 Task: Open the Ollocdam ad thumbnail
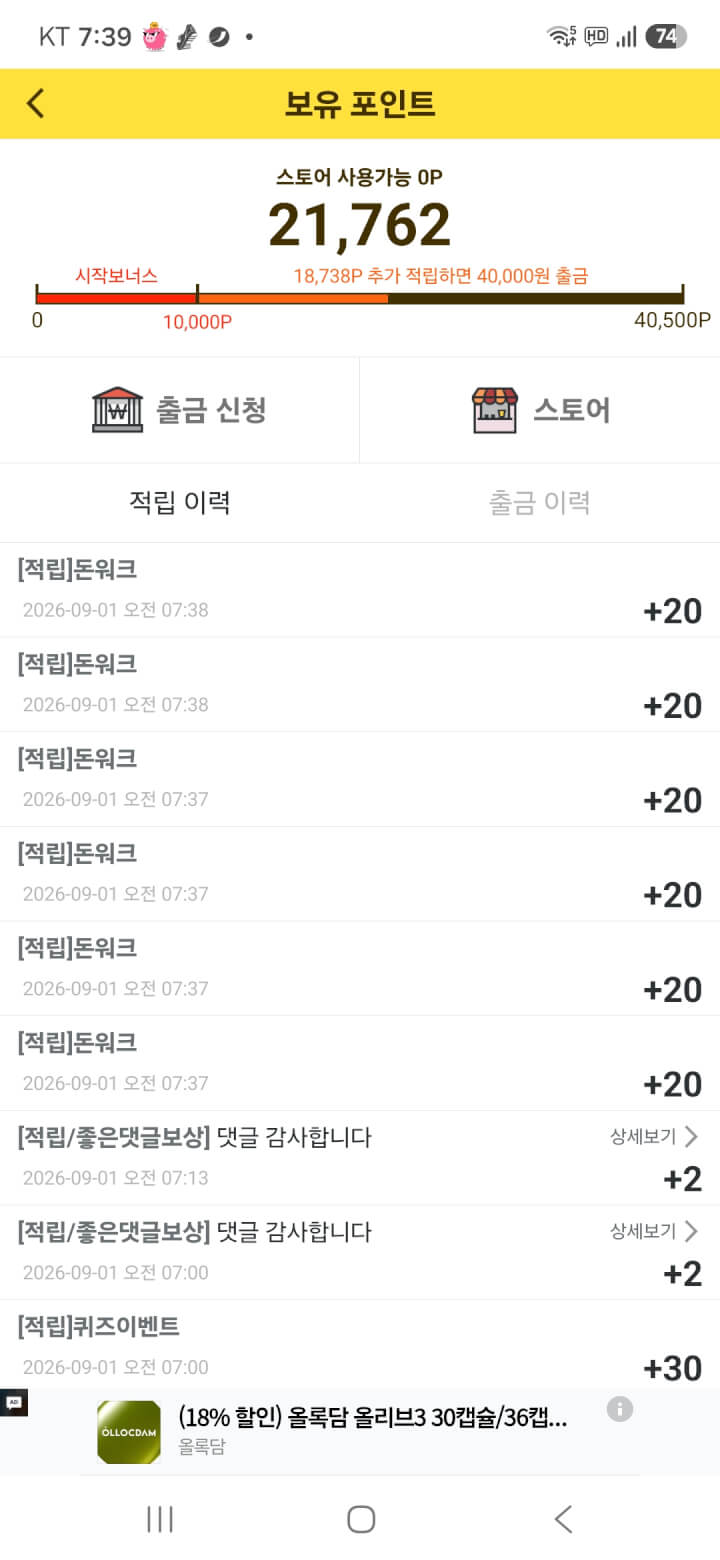[129, 1432]
